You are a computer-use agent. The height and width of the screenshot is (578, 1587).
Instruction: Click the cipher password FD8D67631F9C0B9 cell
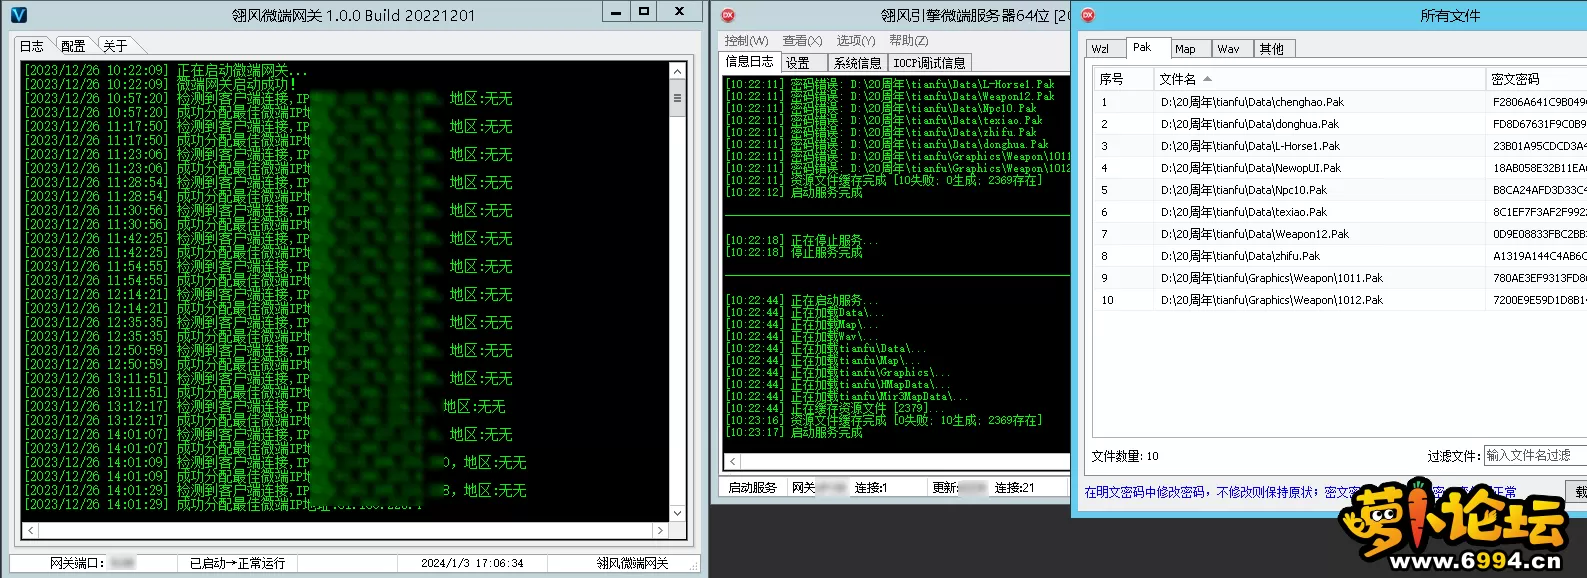[x=1538, y=124]
